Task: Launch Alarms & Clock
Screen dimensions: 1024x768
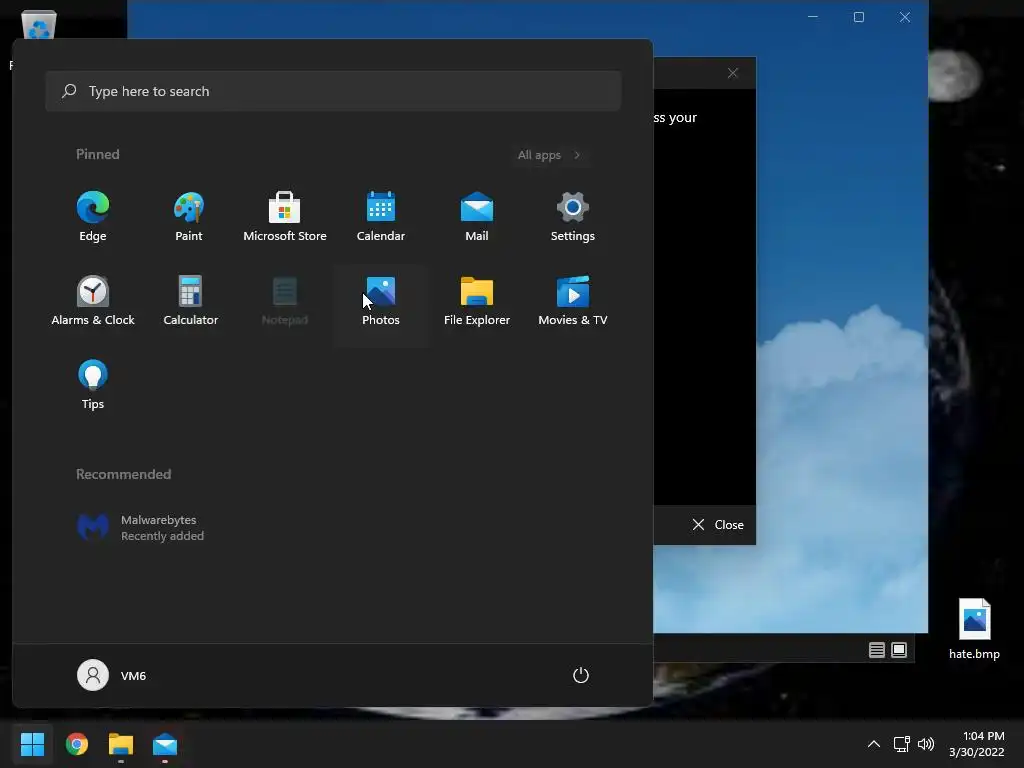Action: (x=93, y=301)
